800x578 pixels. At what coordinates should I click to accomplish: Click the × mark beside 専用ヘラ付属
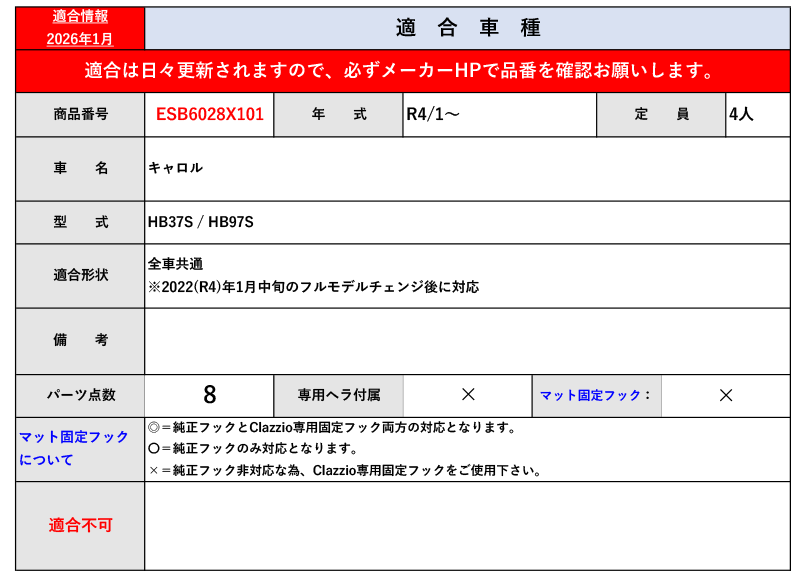tap(467, 395)
